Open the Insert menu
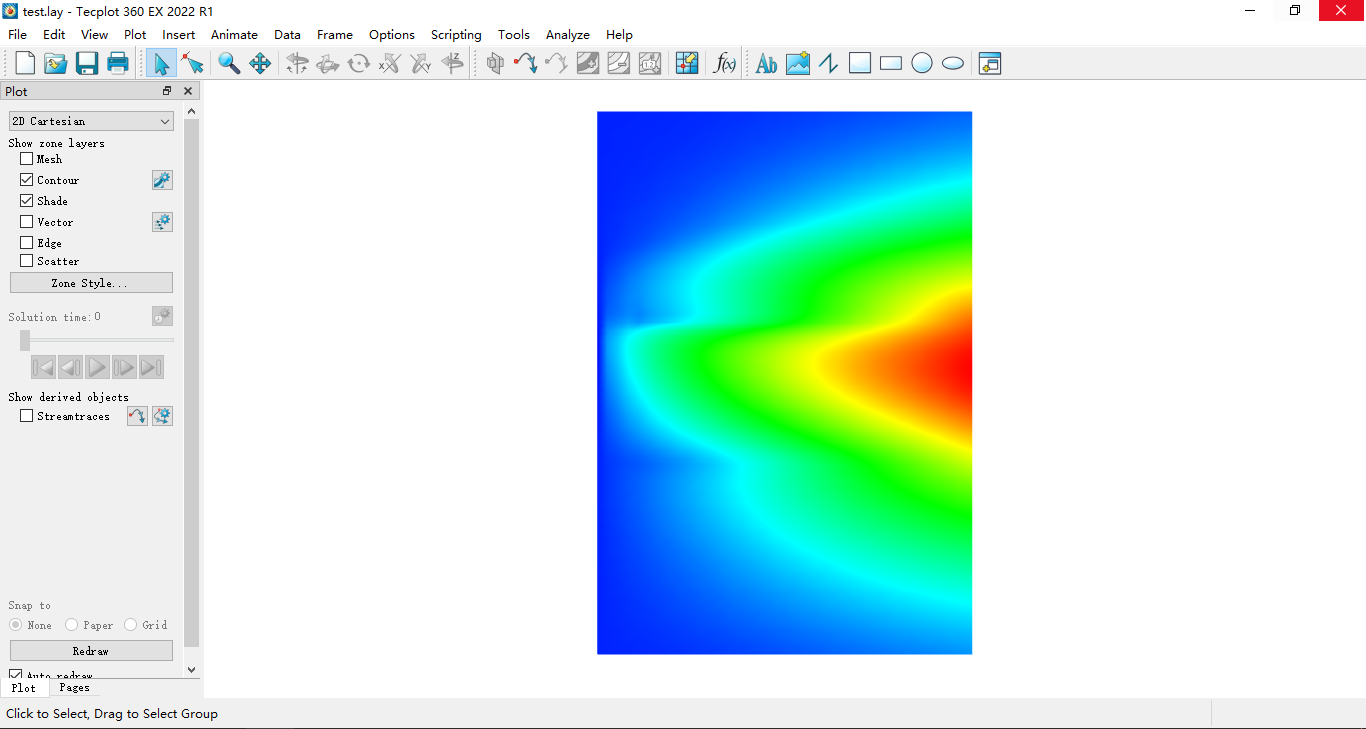This screenshot has height=729, width=1366. coord(179,34)
